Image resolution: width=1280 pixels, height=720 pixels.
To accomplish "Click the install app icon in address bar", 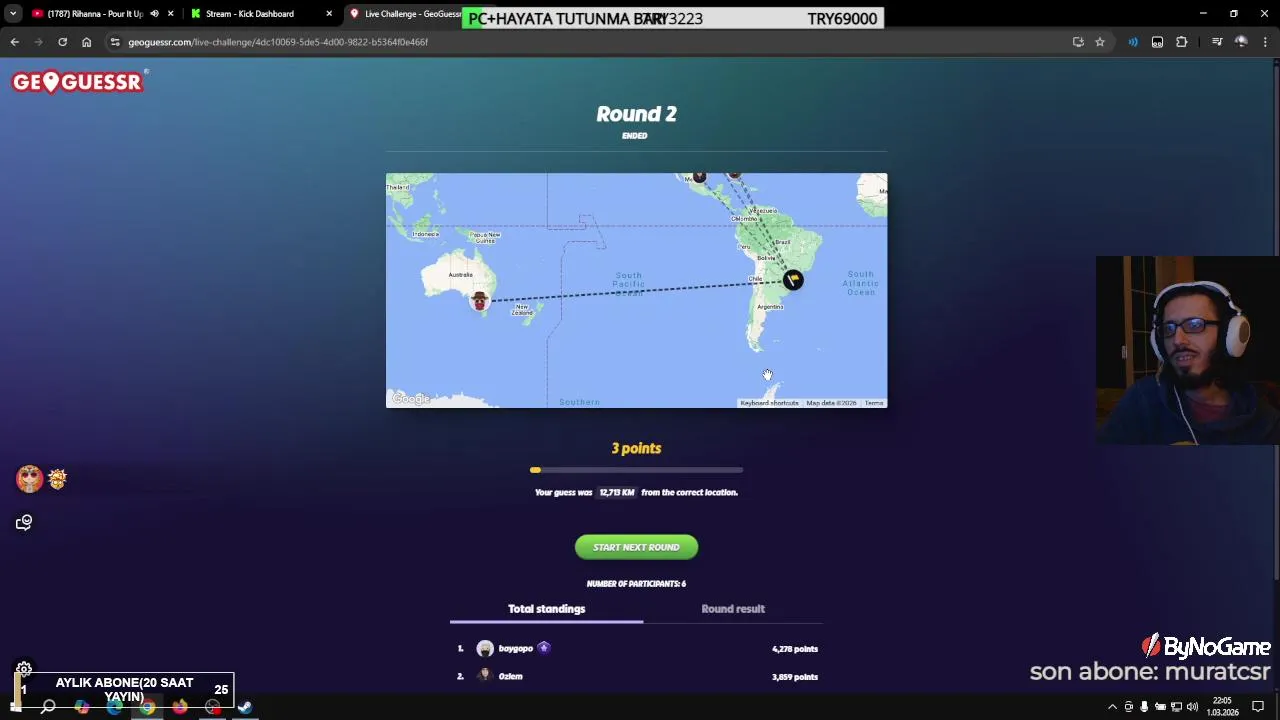I will [x=1078, y=42].
